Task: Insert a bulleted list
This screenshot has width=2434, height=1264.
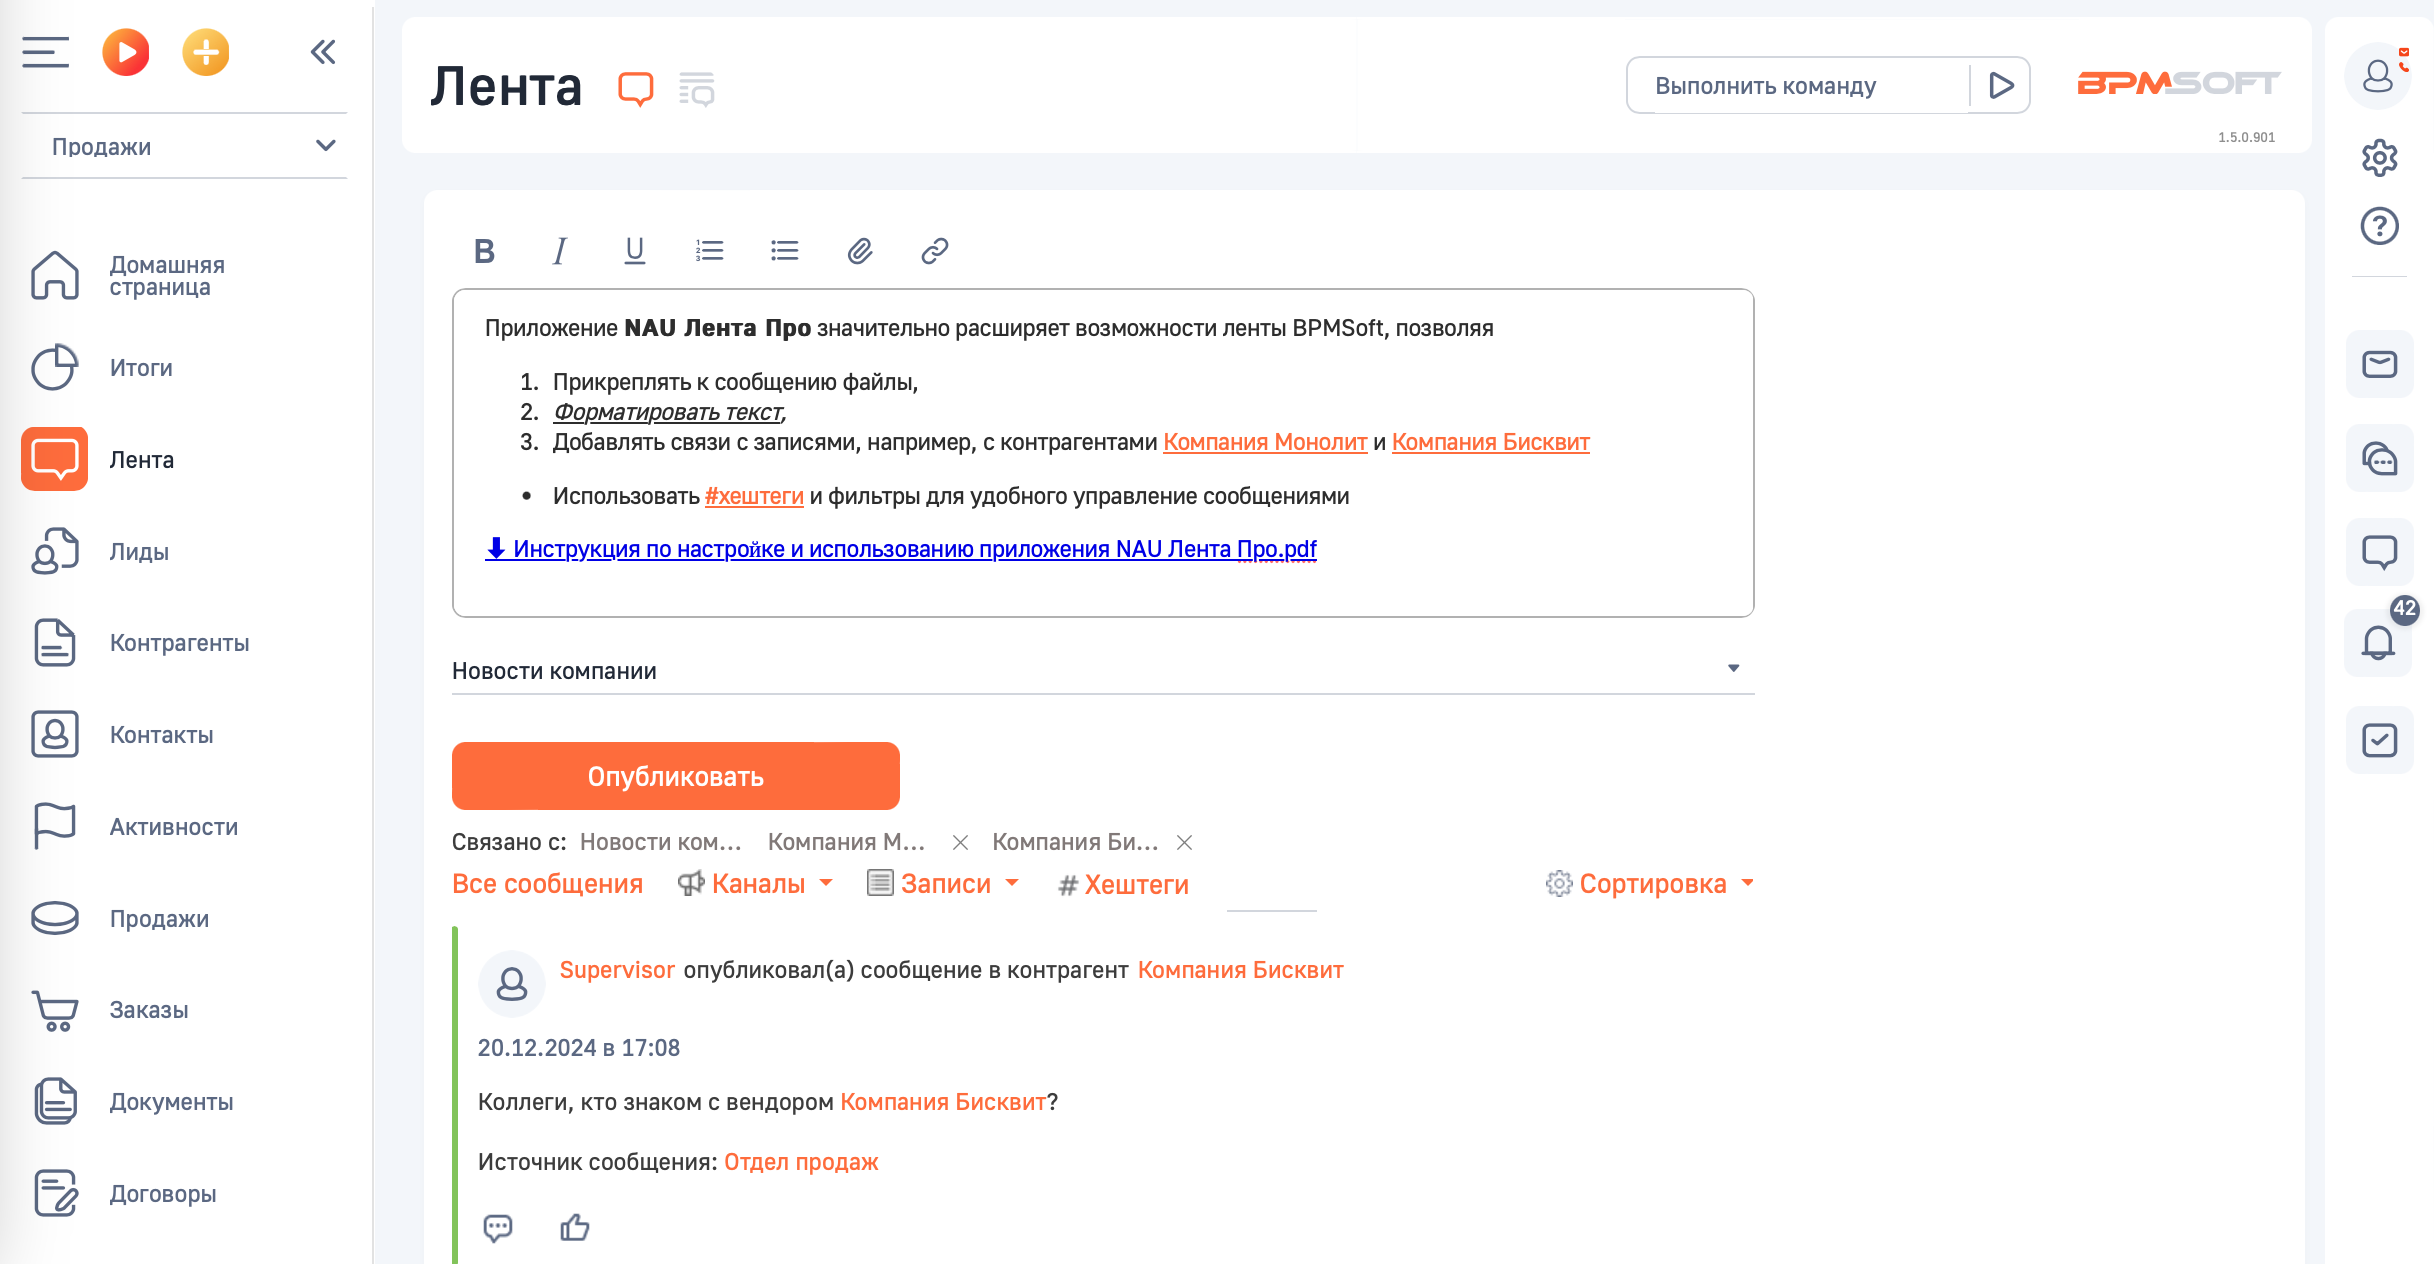Action: 784,251
